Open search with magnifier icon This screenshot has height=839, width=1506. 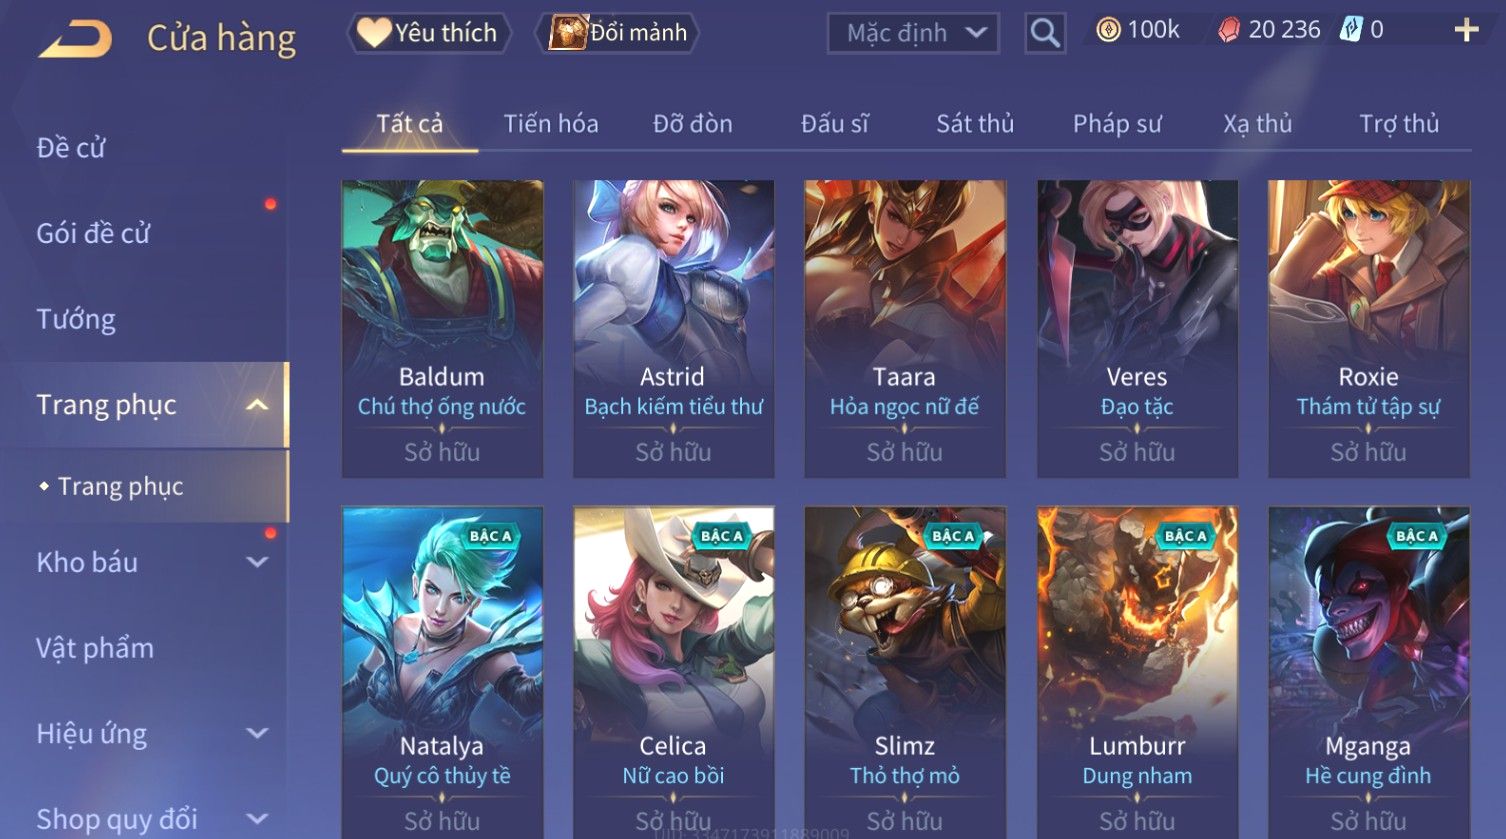[1045, 33]
